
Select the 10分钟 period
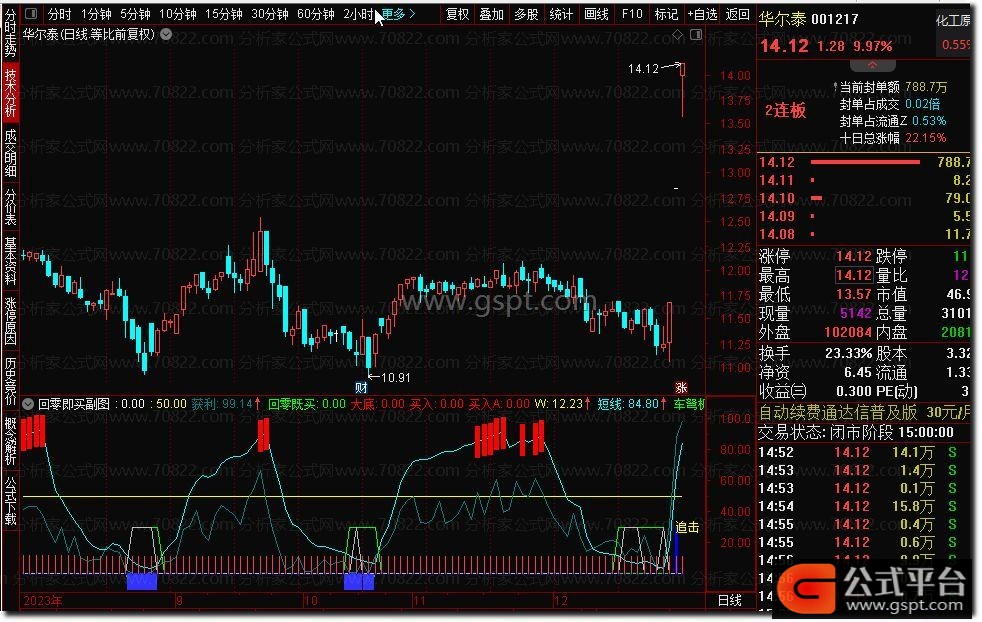[178, 14]
